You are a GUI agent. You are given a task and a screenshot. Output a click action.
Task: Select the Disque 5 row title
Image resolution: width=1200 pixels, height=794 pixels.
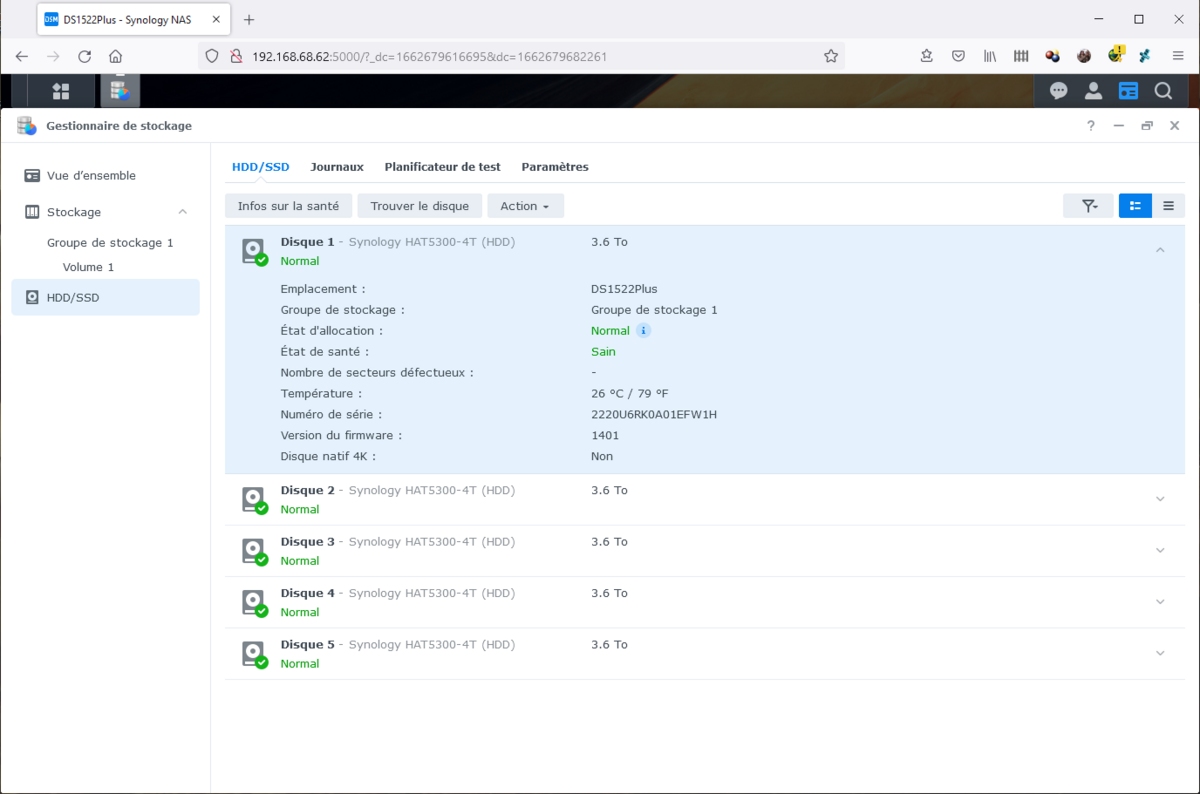pyautogui.click(x=308, y=645)
